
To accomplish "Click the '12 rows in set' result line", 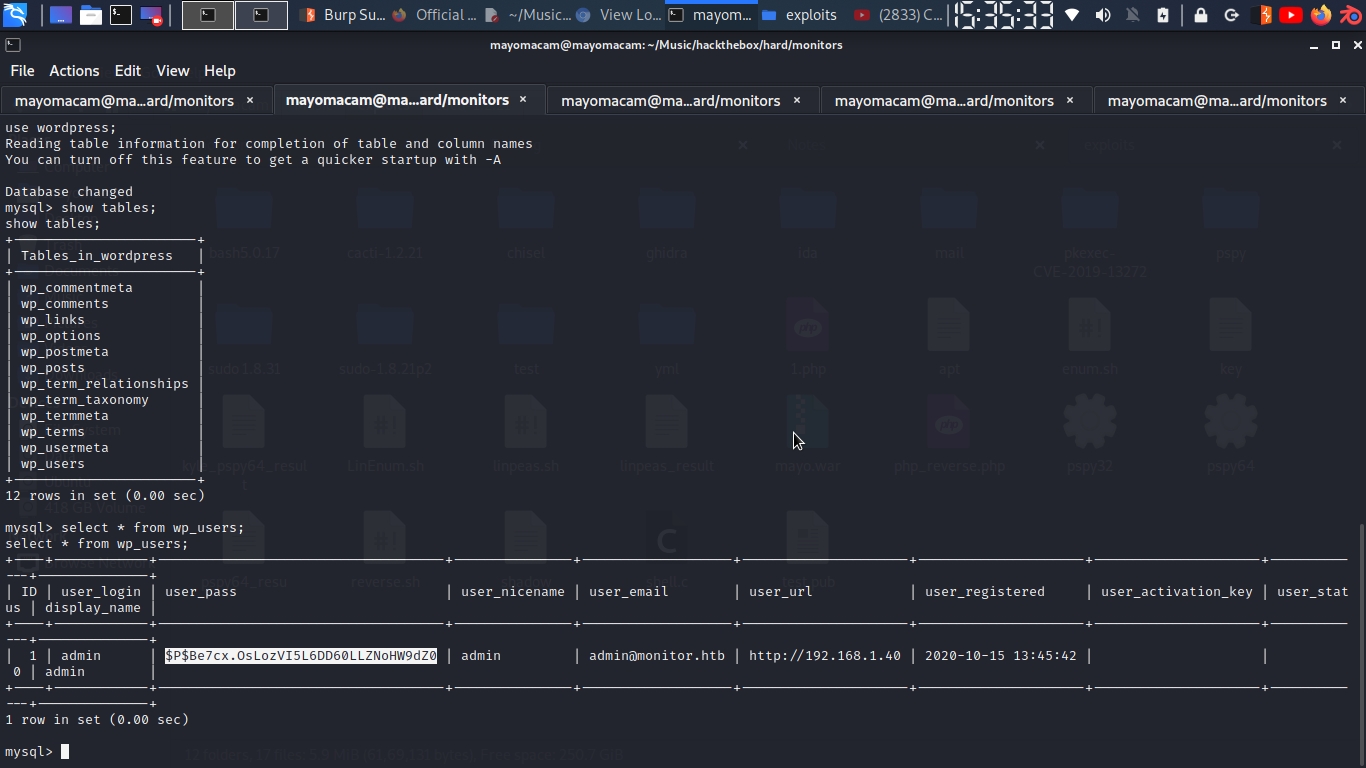I will 105,496.
